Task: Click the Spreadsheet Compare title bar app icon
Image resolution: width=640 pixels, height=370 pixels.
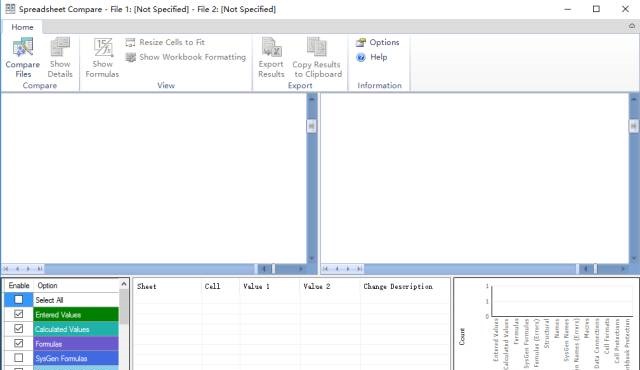Action: [x=10, y=9]
